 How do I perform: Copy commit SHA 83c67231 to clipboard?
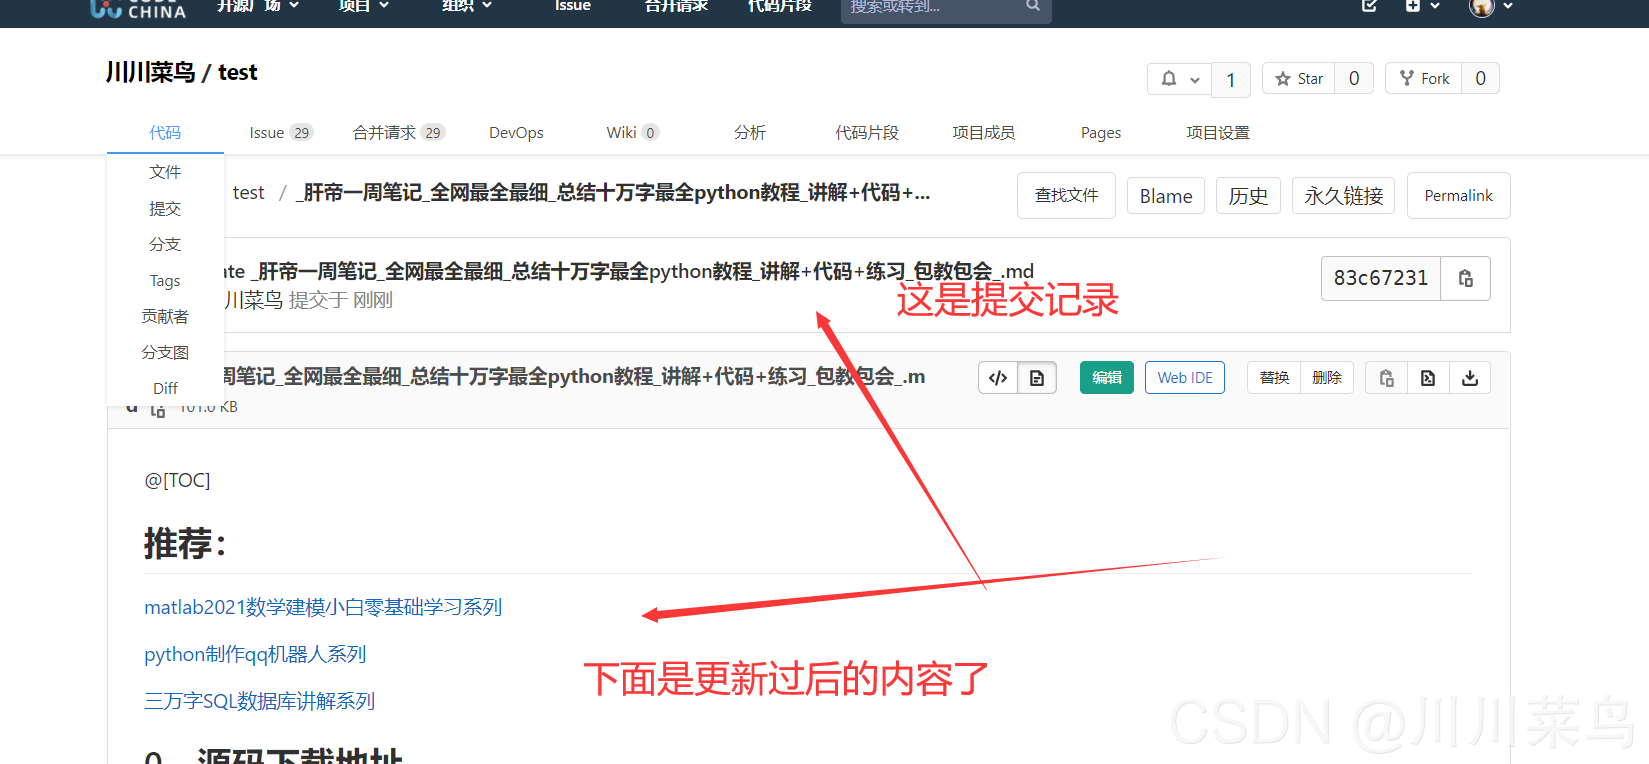point(1465,278)
